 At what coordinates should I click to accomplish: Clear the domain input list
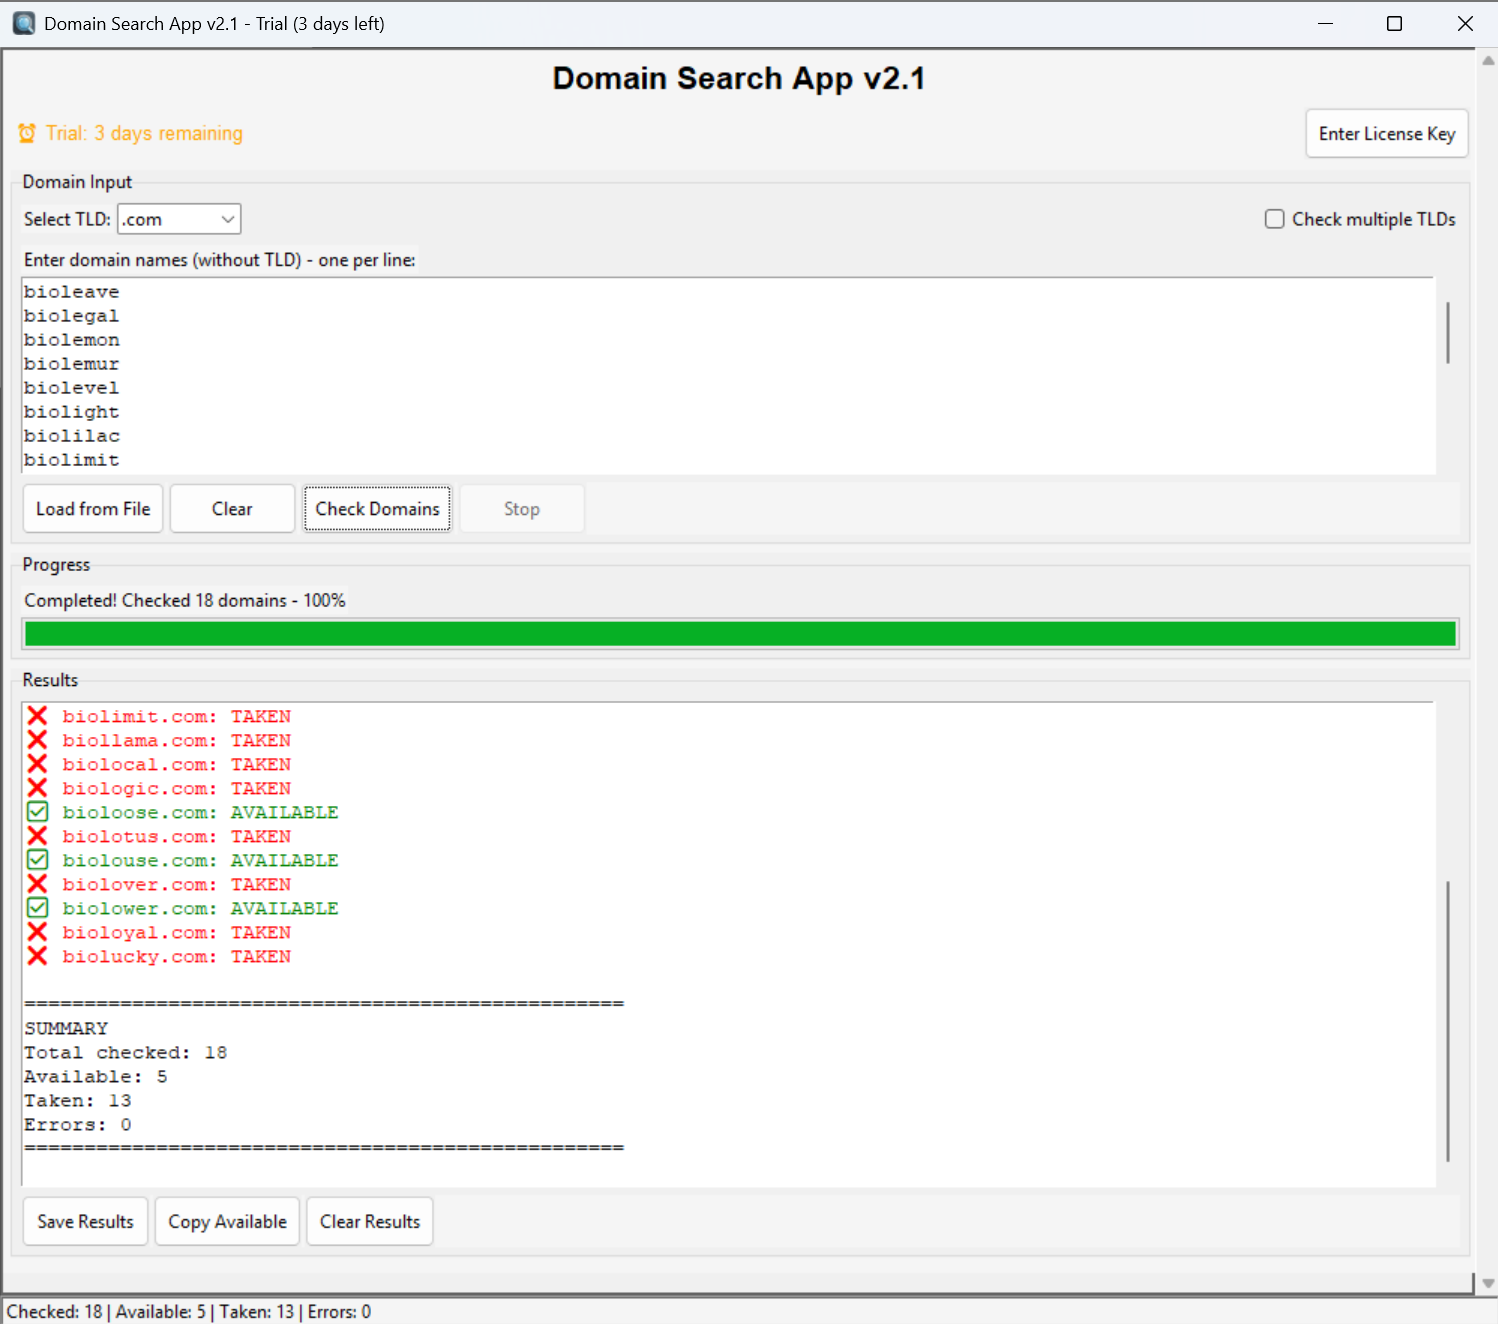point(232,509)
